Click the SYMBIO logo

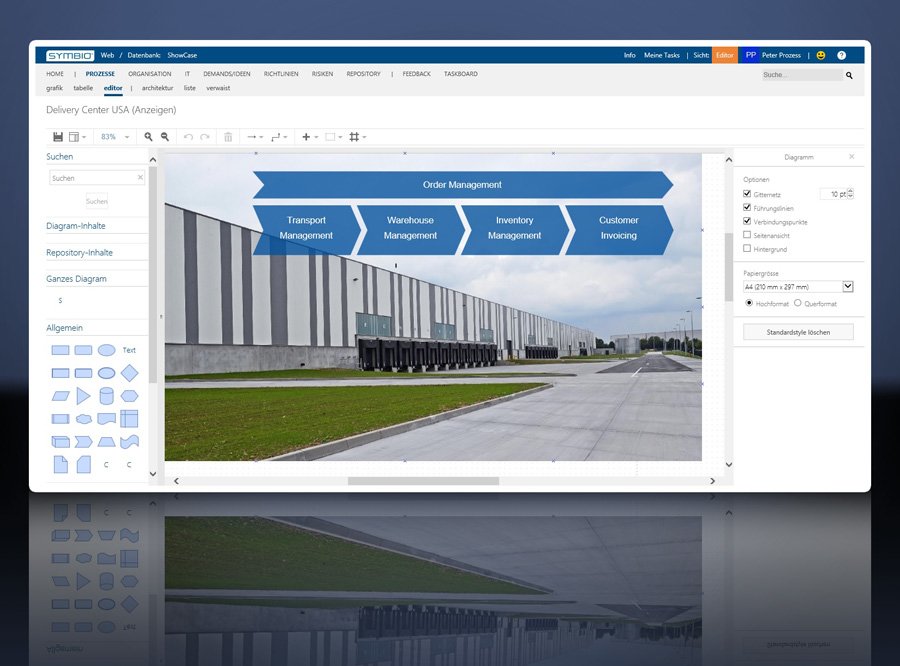70,55
